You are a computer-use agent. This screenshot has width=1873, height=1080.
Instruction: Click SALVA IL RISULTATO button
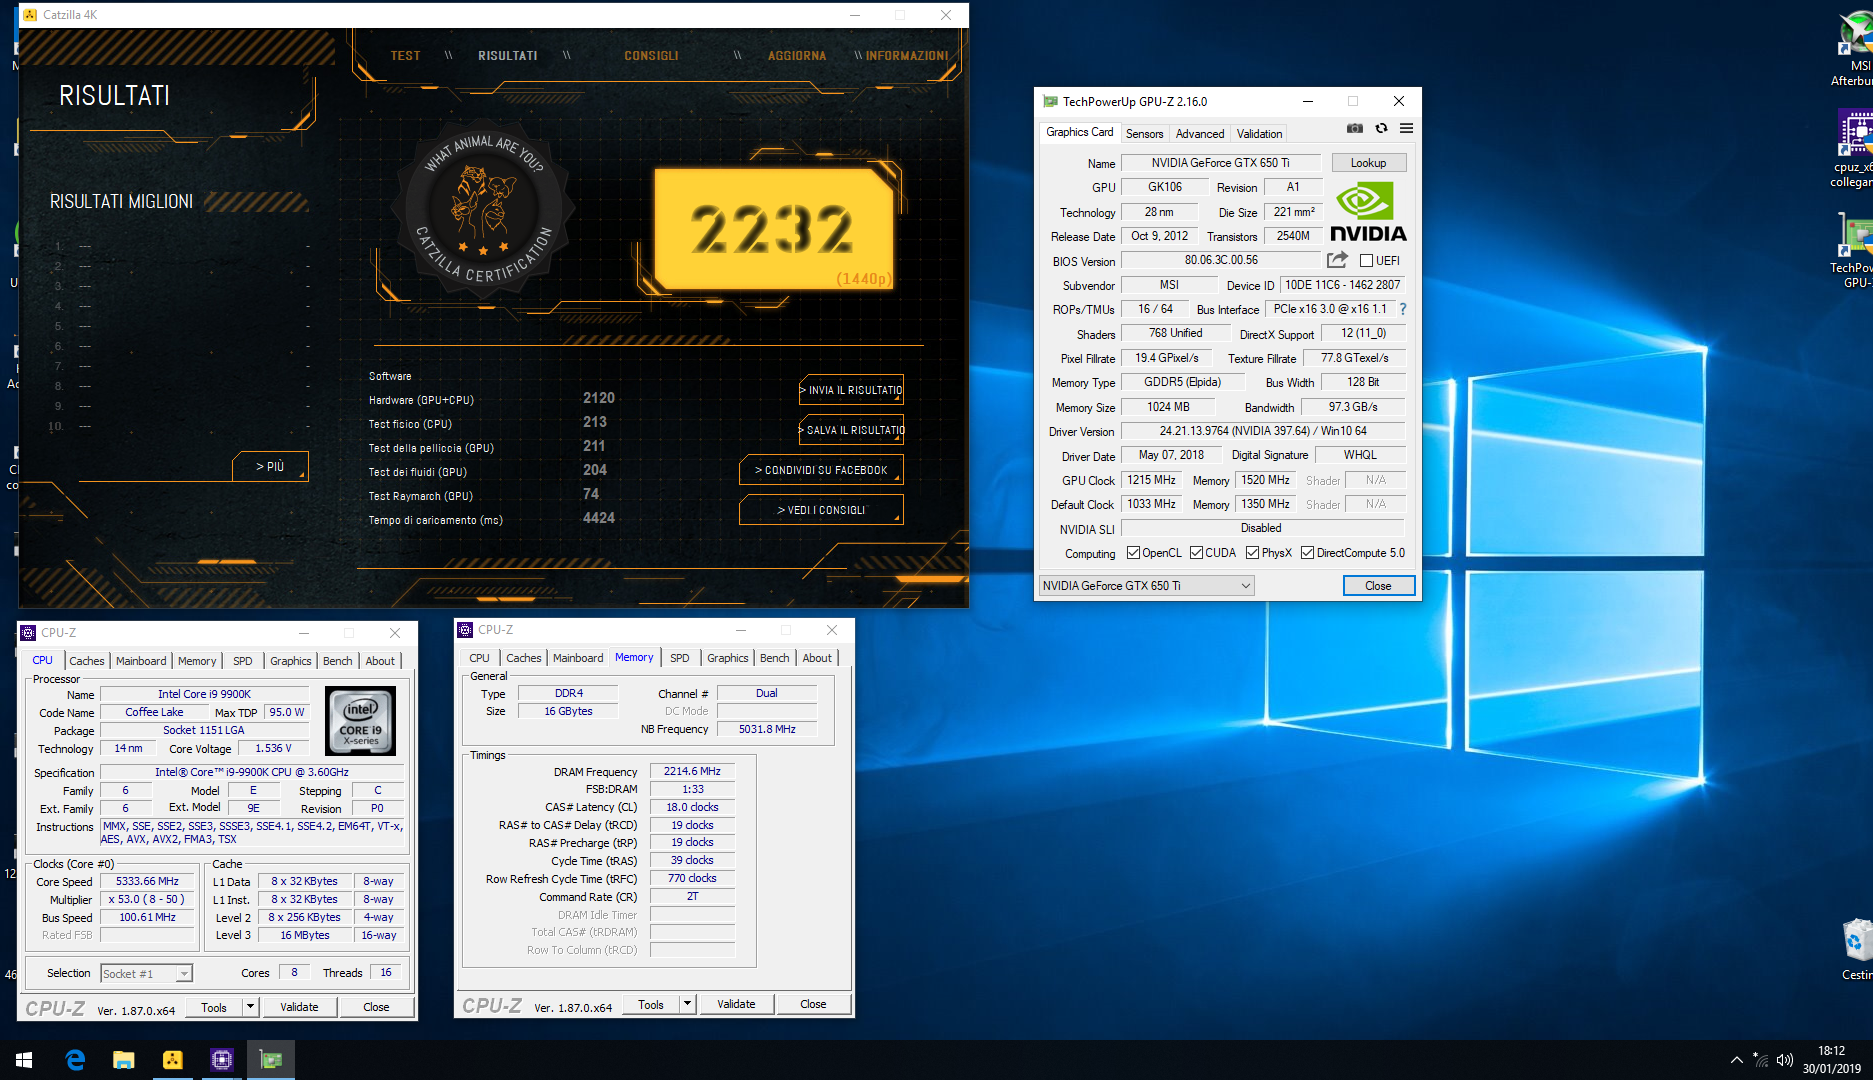851,430
